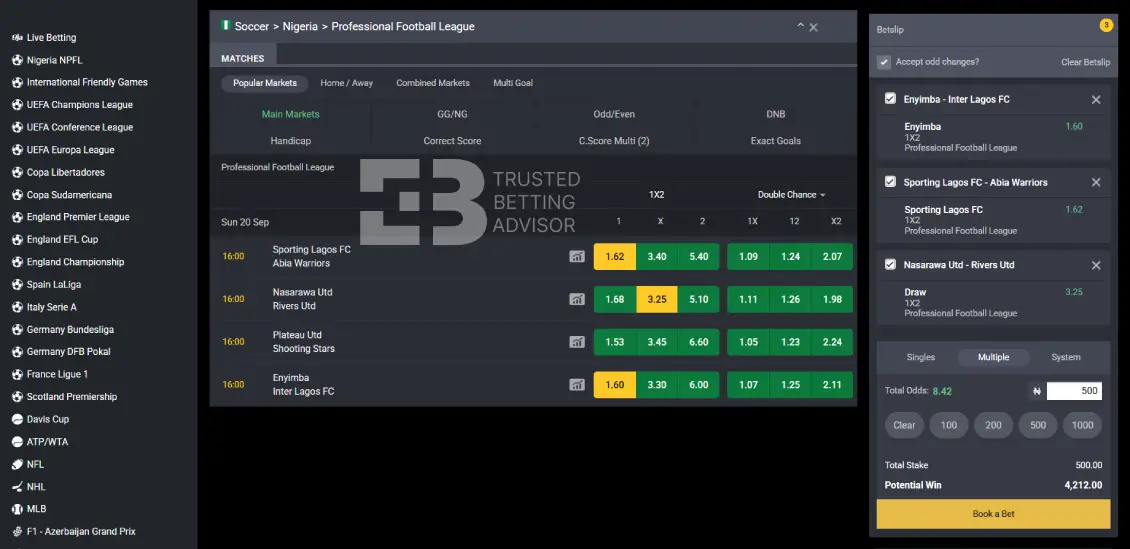The image size is (1130, 549).
Task: Open England Premier League
Action: 71,217
